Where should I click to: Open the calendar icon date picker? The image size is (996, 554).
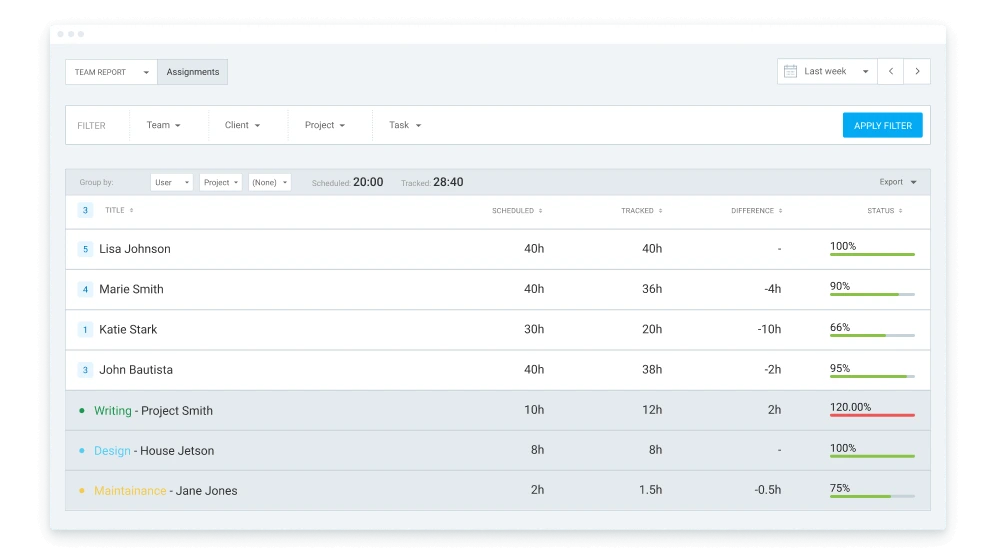click(x=790, y=71)
